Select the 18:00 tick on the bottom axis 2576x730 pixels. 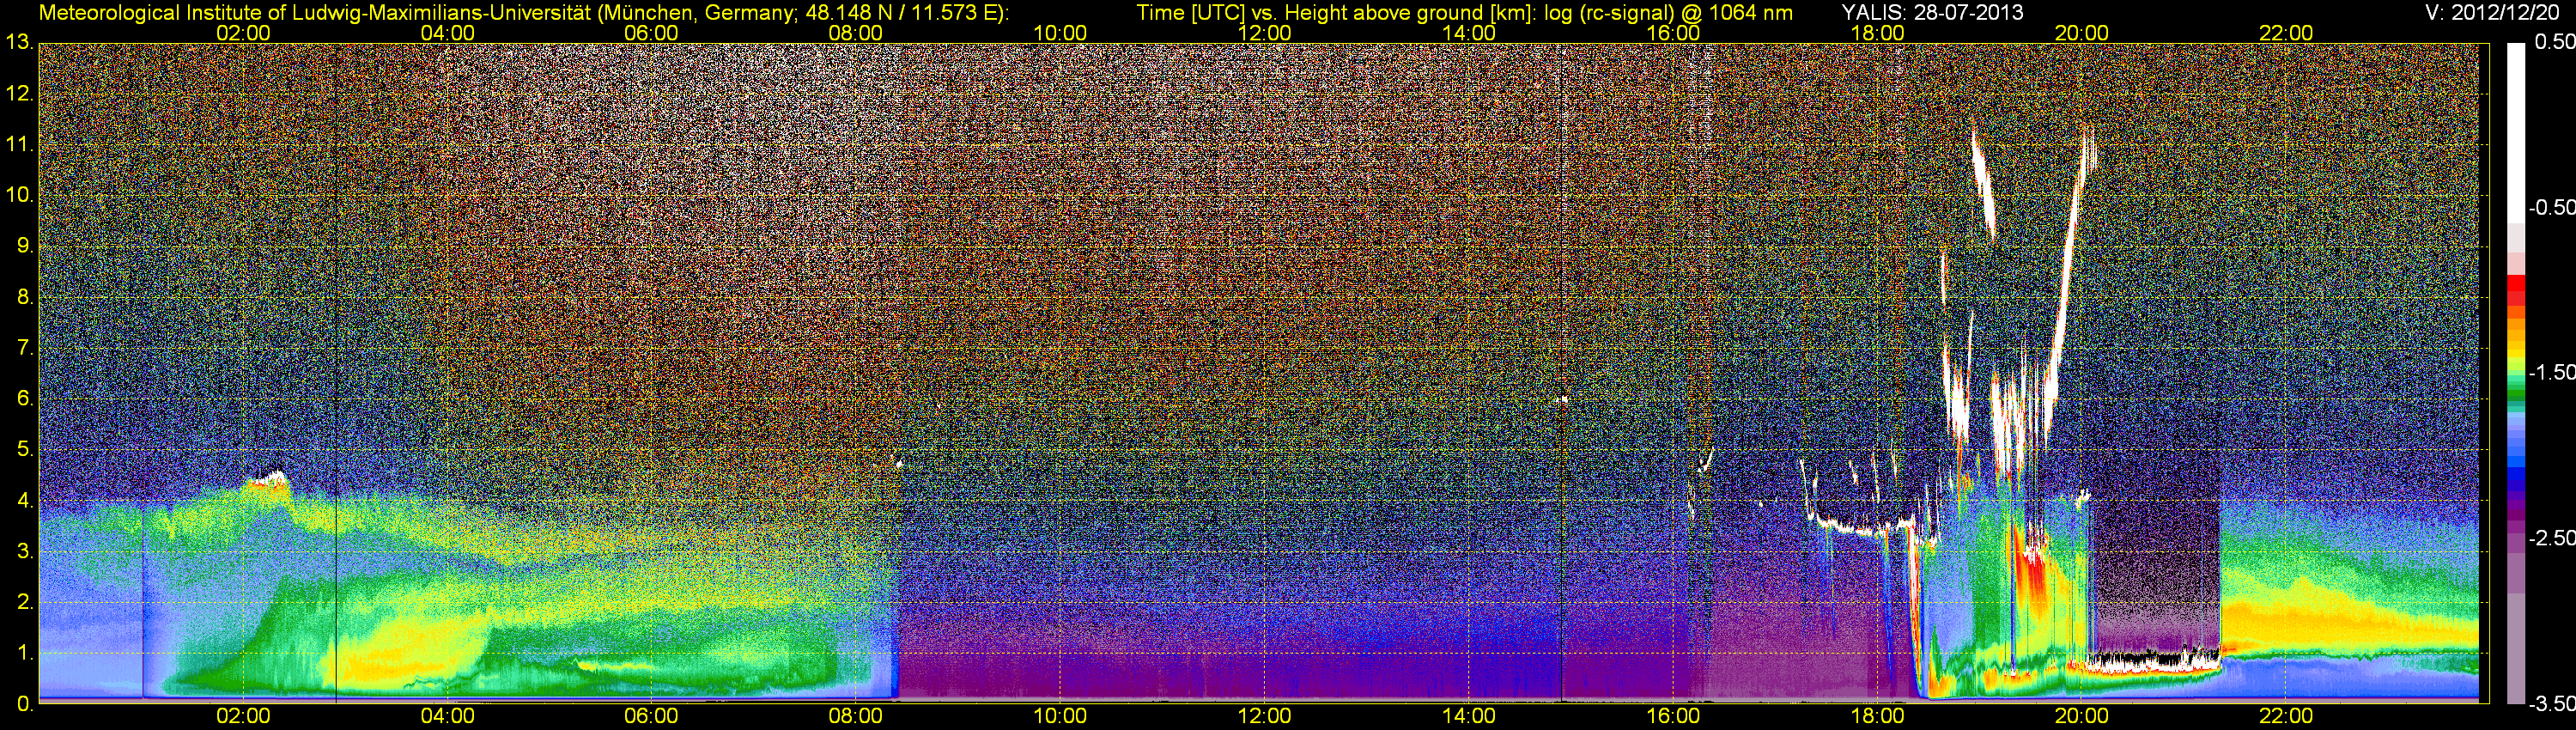click(1877, 716)
